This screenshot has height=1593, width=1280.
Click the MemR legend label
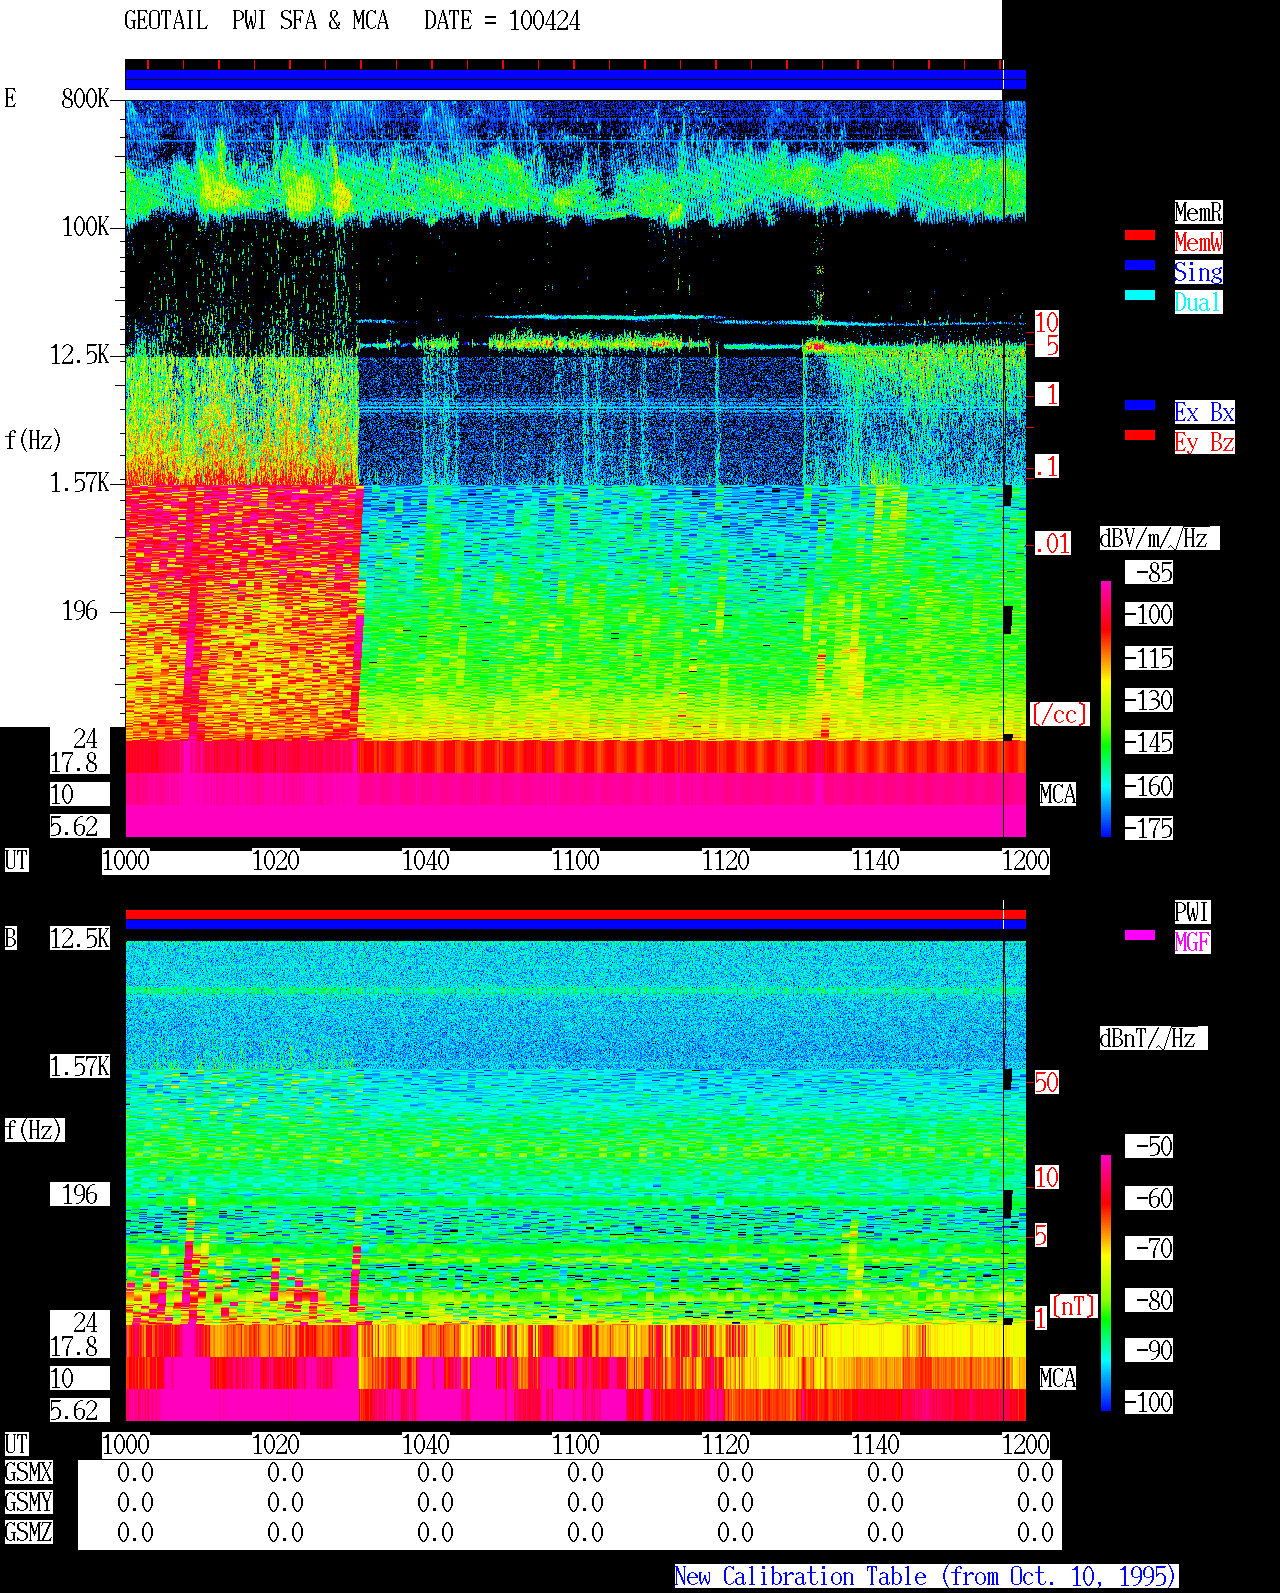(x=1198, y=212)
